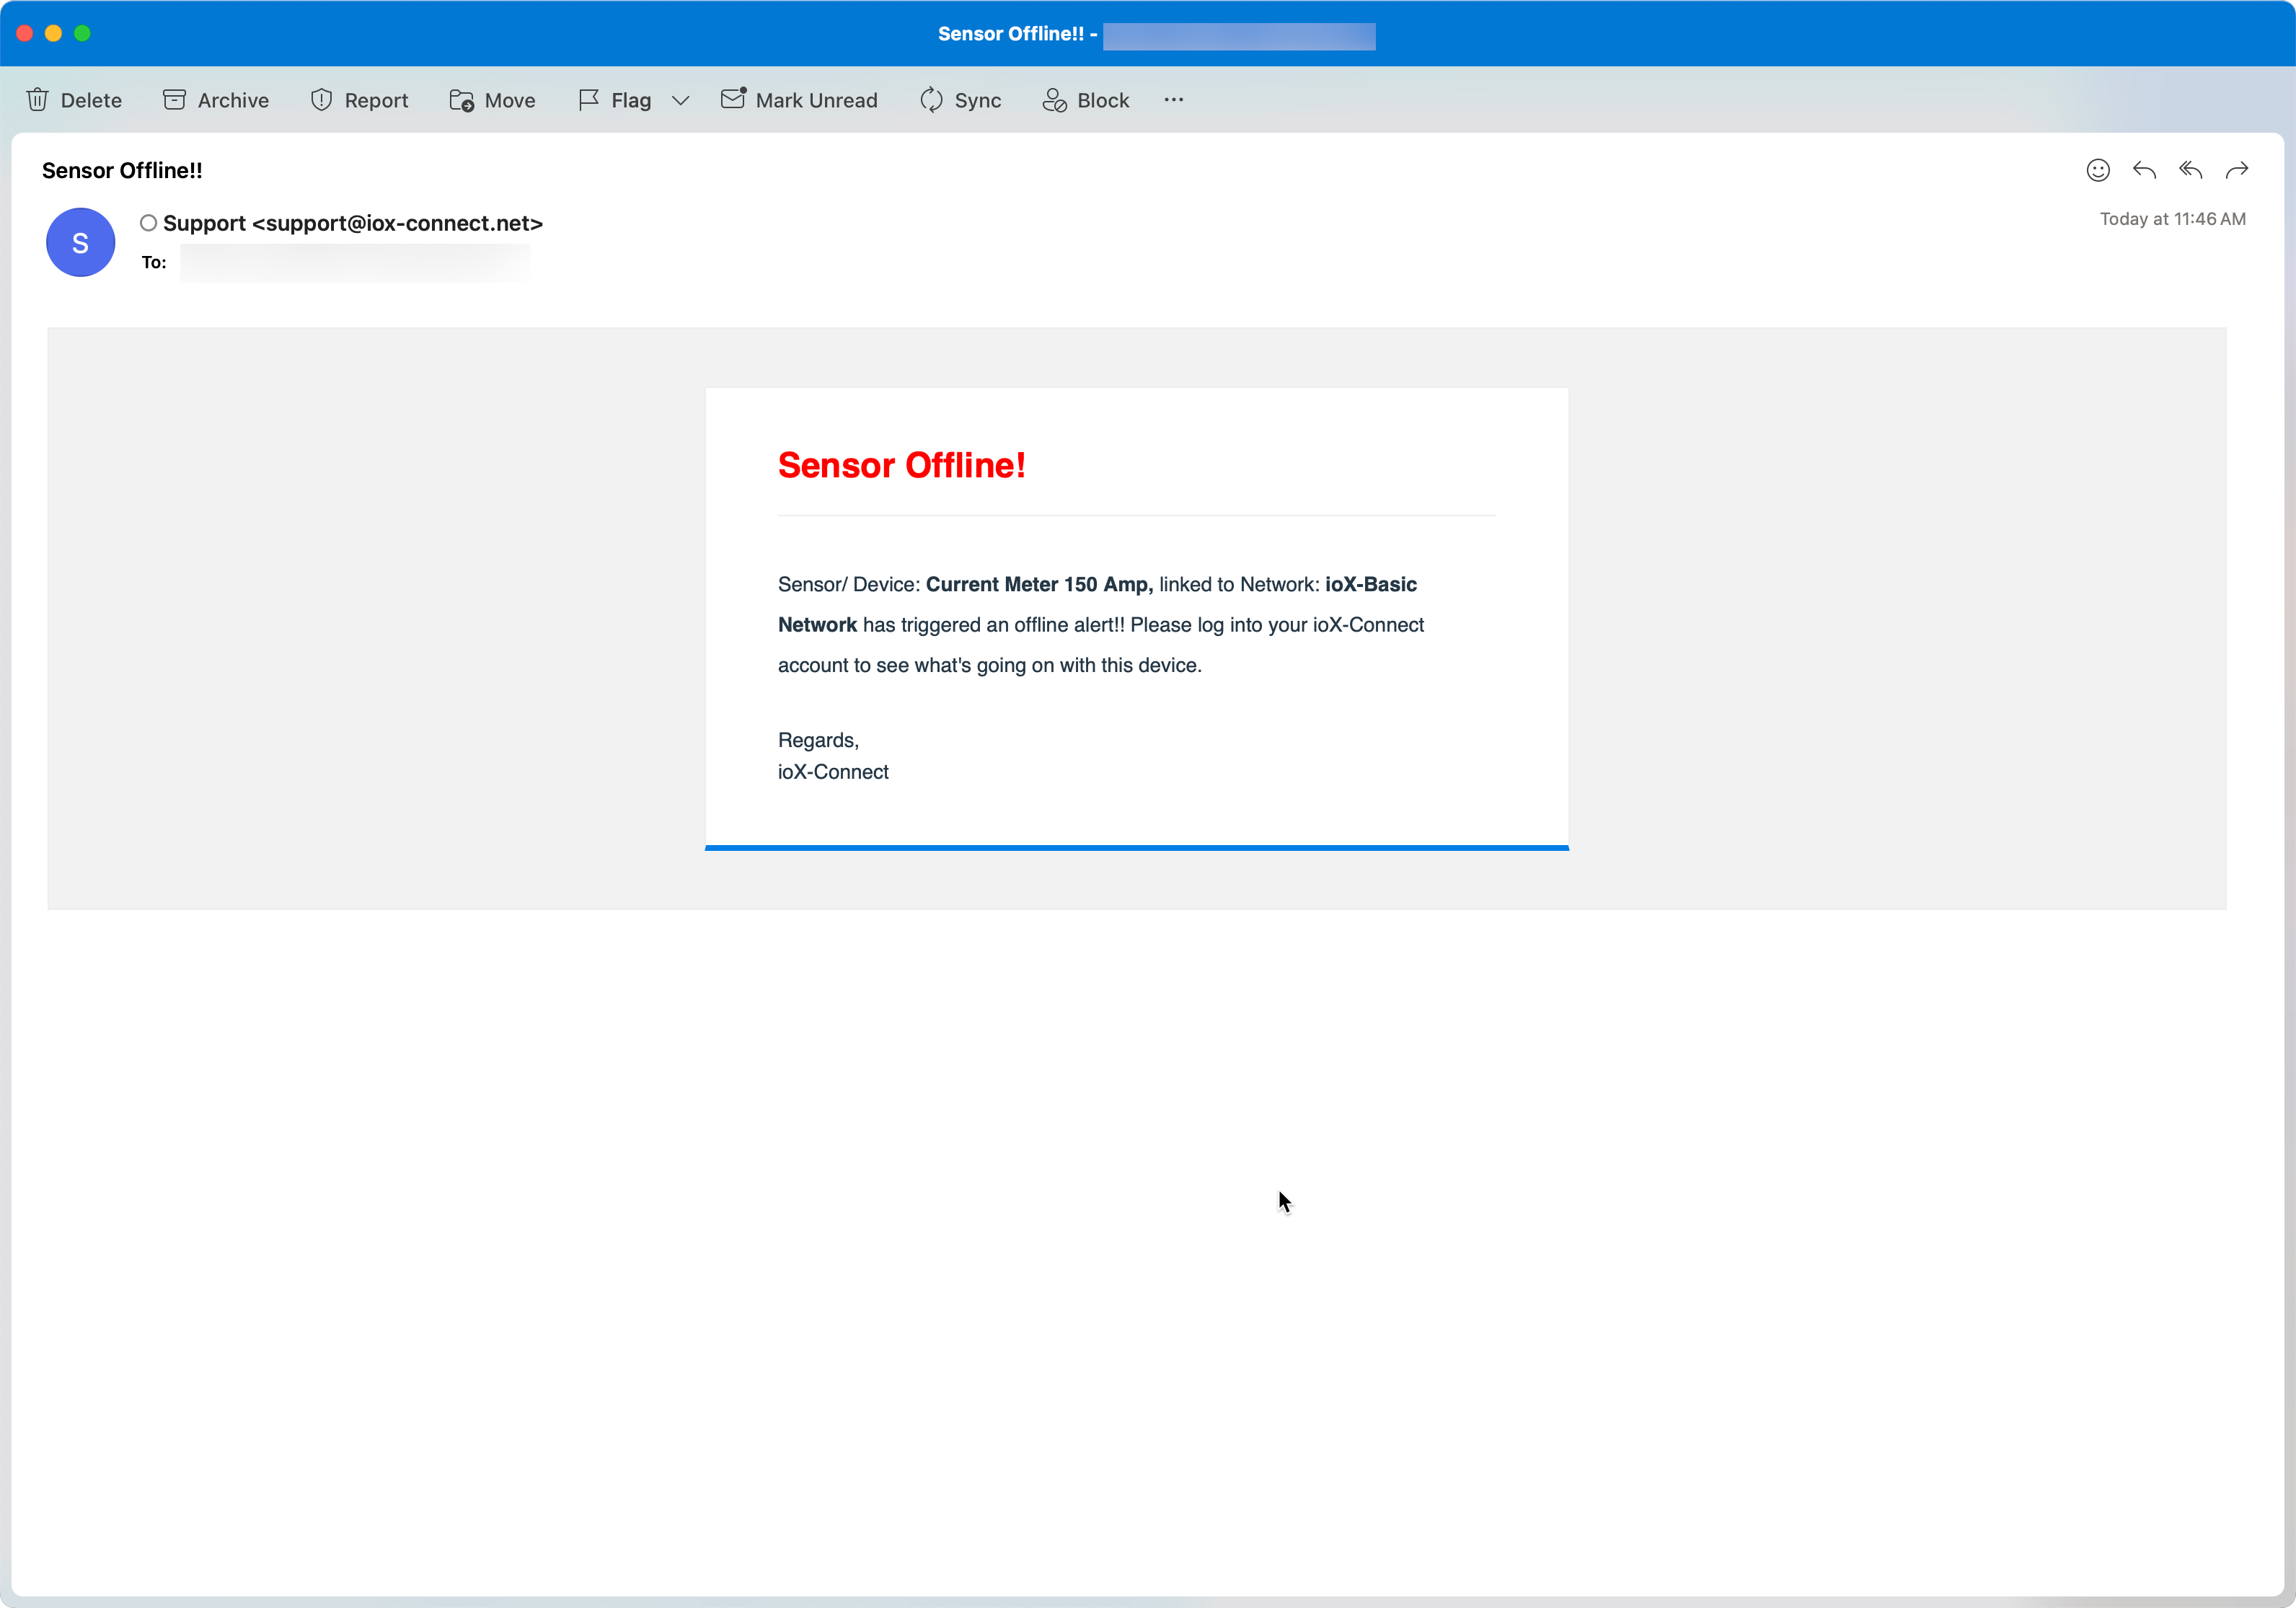2296x1608 pixels.
Task: Open the Move to folder option
Action: (x=492, y=100)
